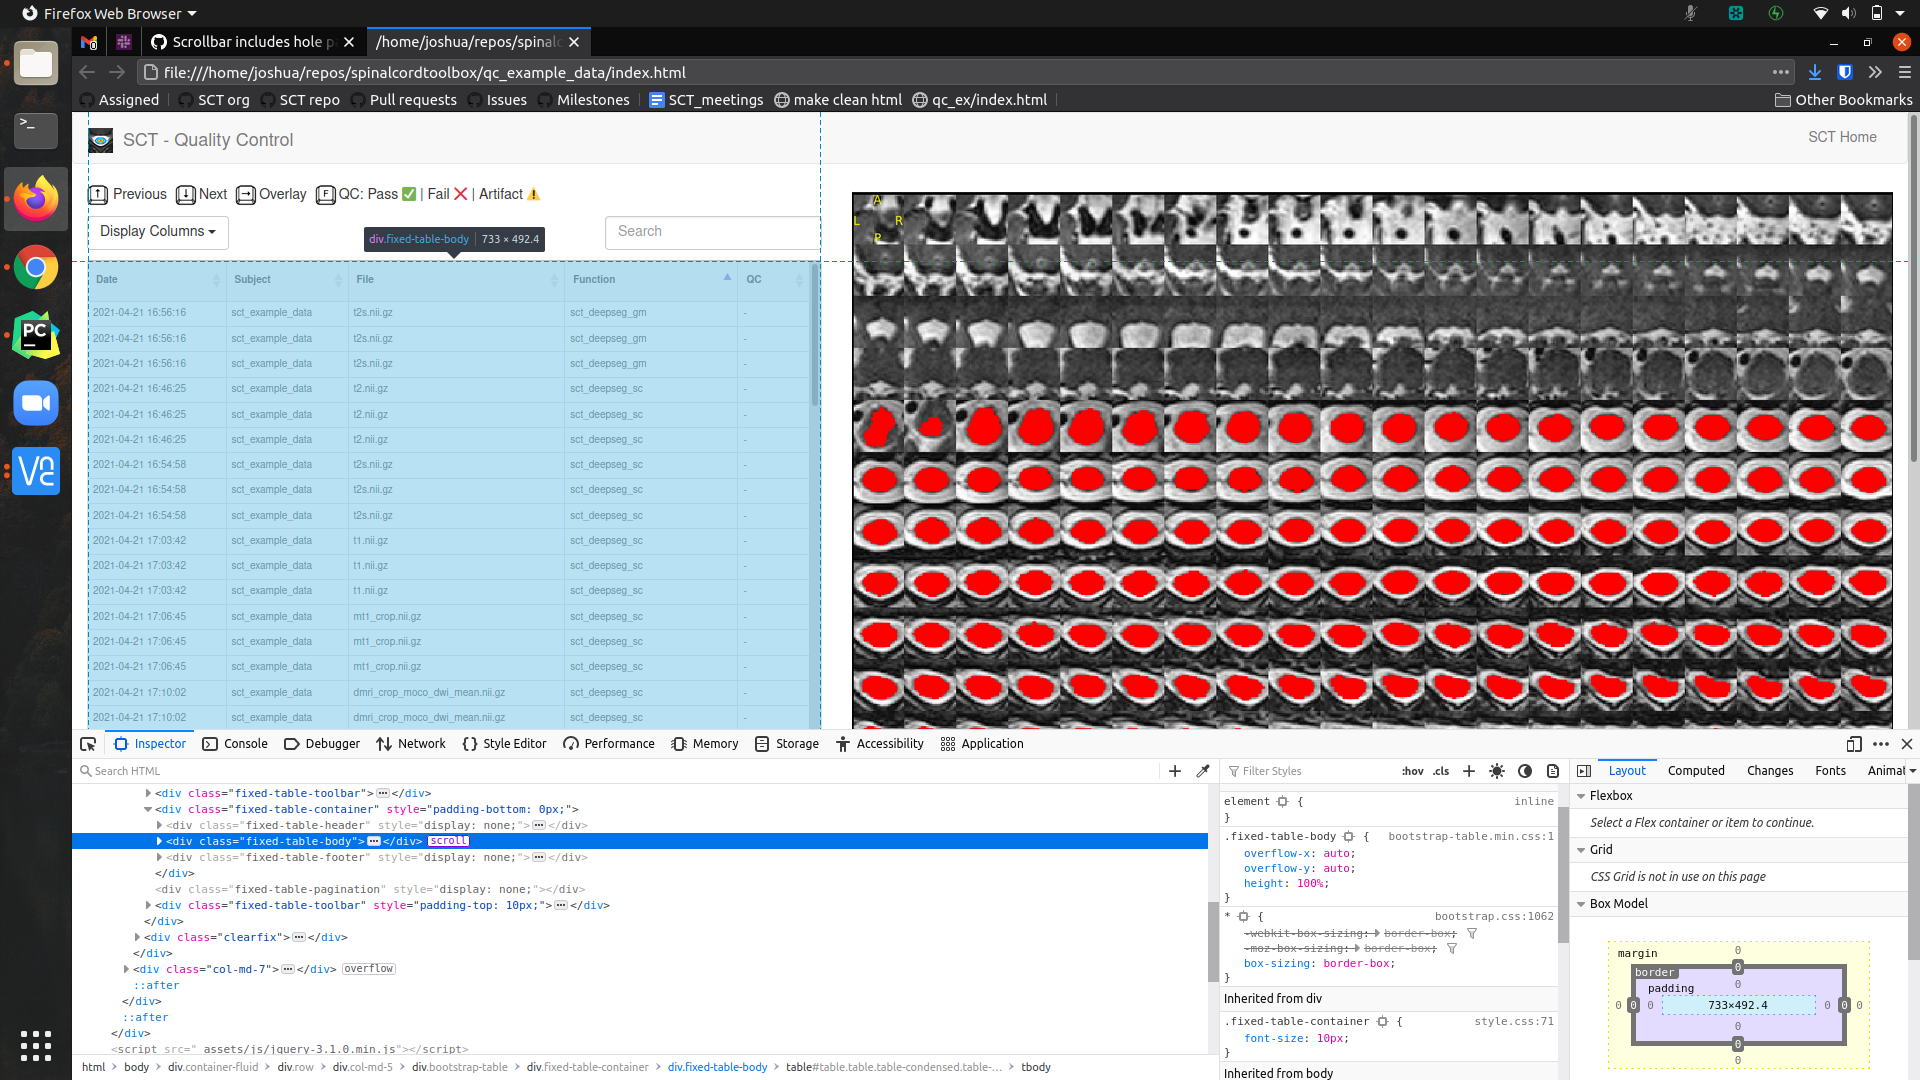Enable light color-scheme simulation (sun icon)

pos(1497,771)
